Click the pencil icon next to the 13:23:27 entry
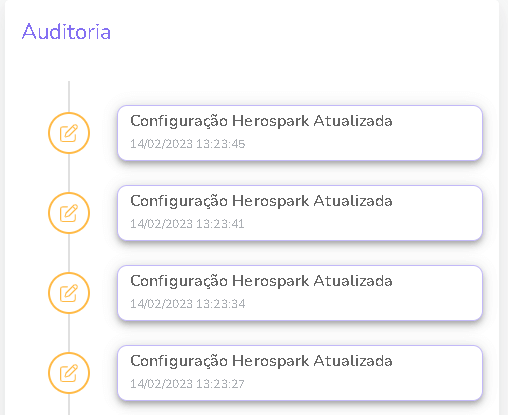 pyautogui.click(x=69, y=373)
